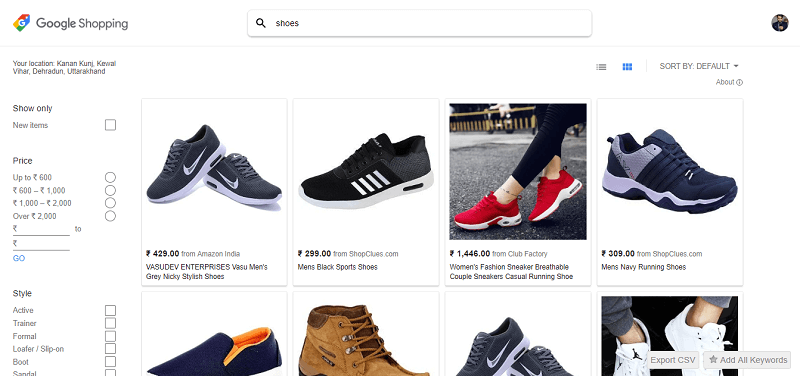800x376 pixels.
Task: Click the ₹ 309.00 price text
Action: pos(618,254)
